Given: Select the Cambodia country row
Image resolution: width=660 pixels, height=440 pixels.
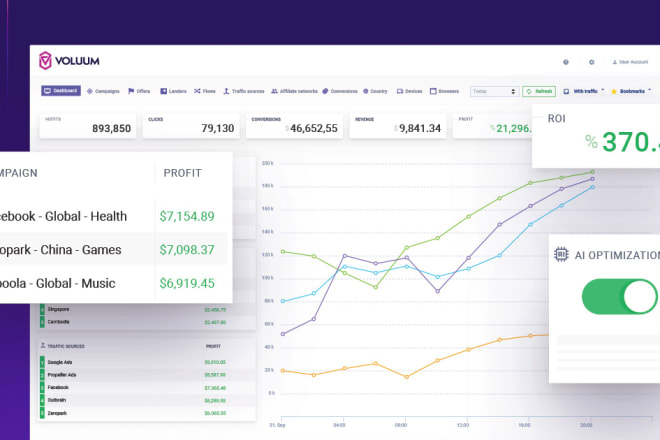Looking at the screenshot, I should coord(147,322).
